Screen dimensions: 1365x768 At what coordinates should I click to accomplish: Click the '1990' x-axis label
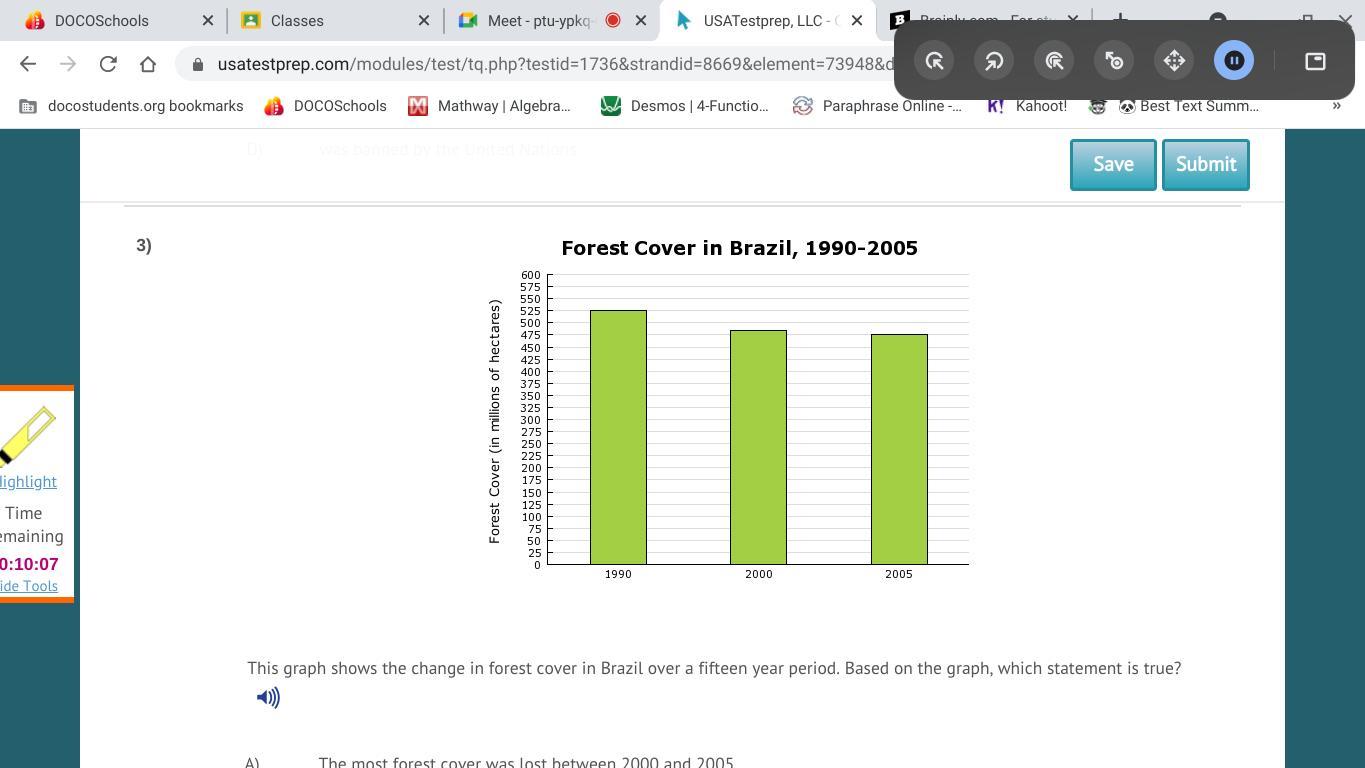pyautogui.click(x=618, y=574)
